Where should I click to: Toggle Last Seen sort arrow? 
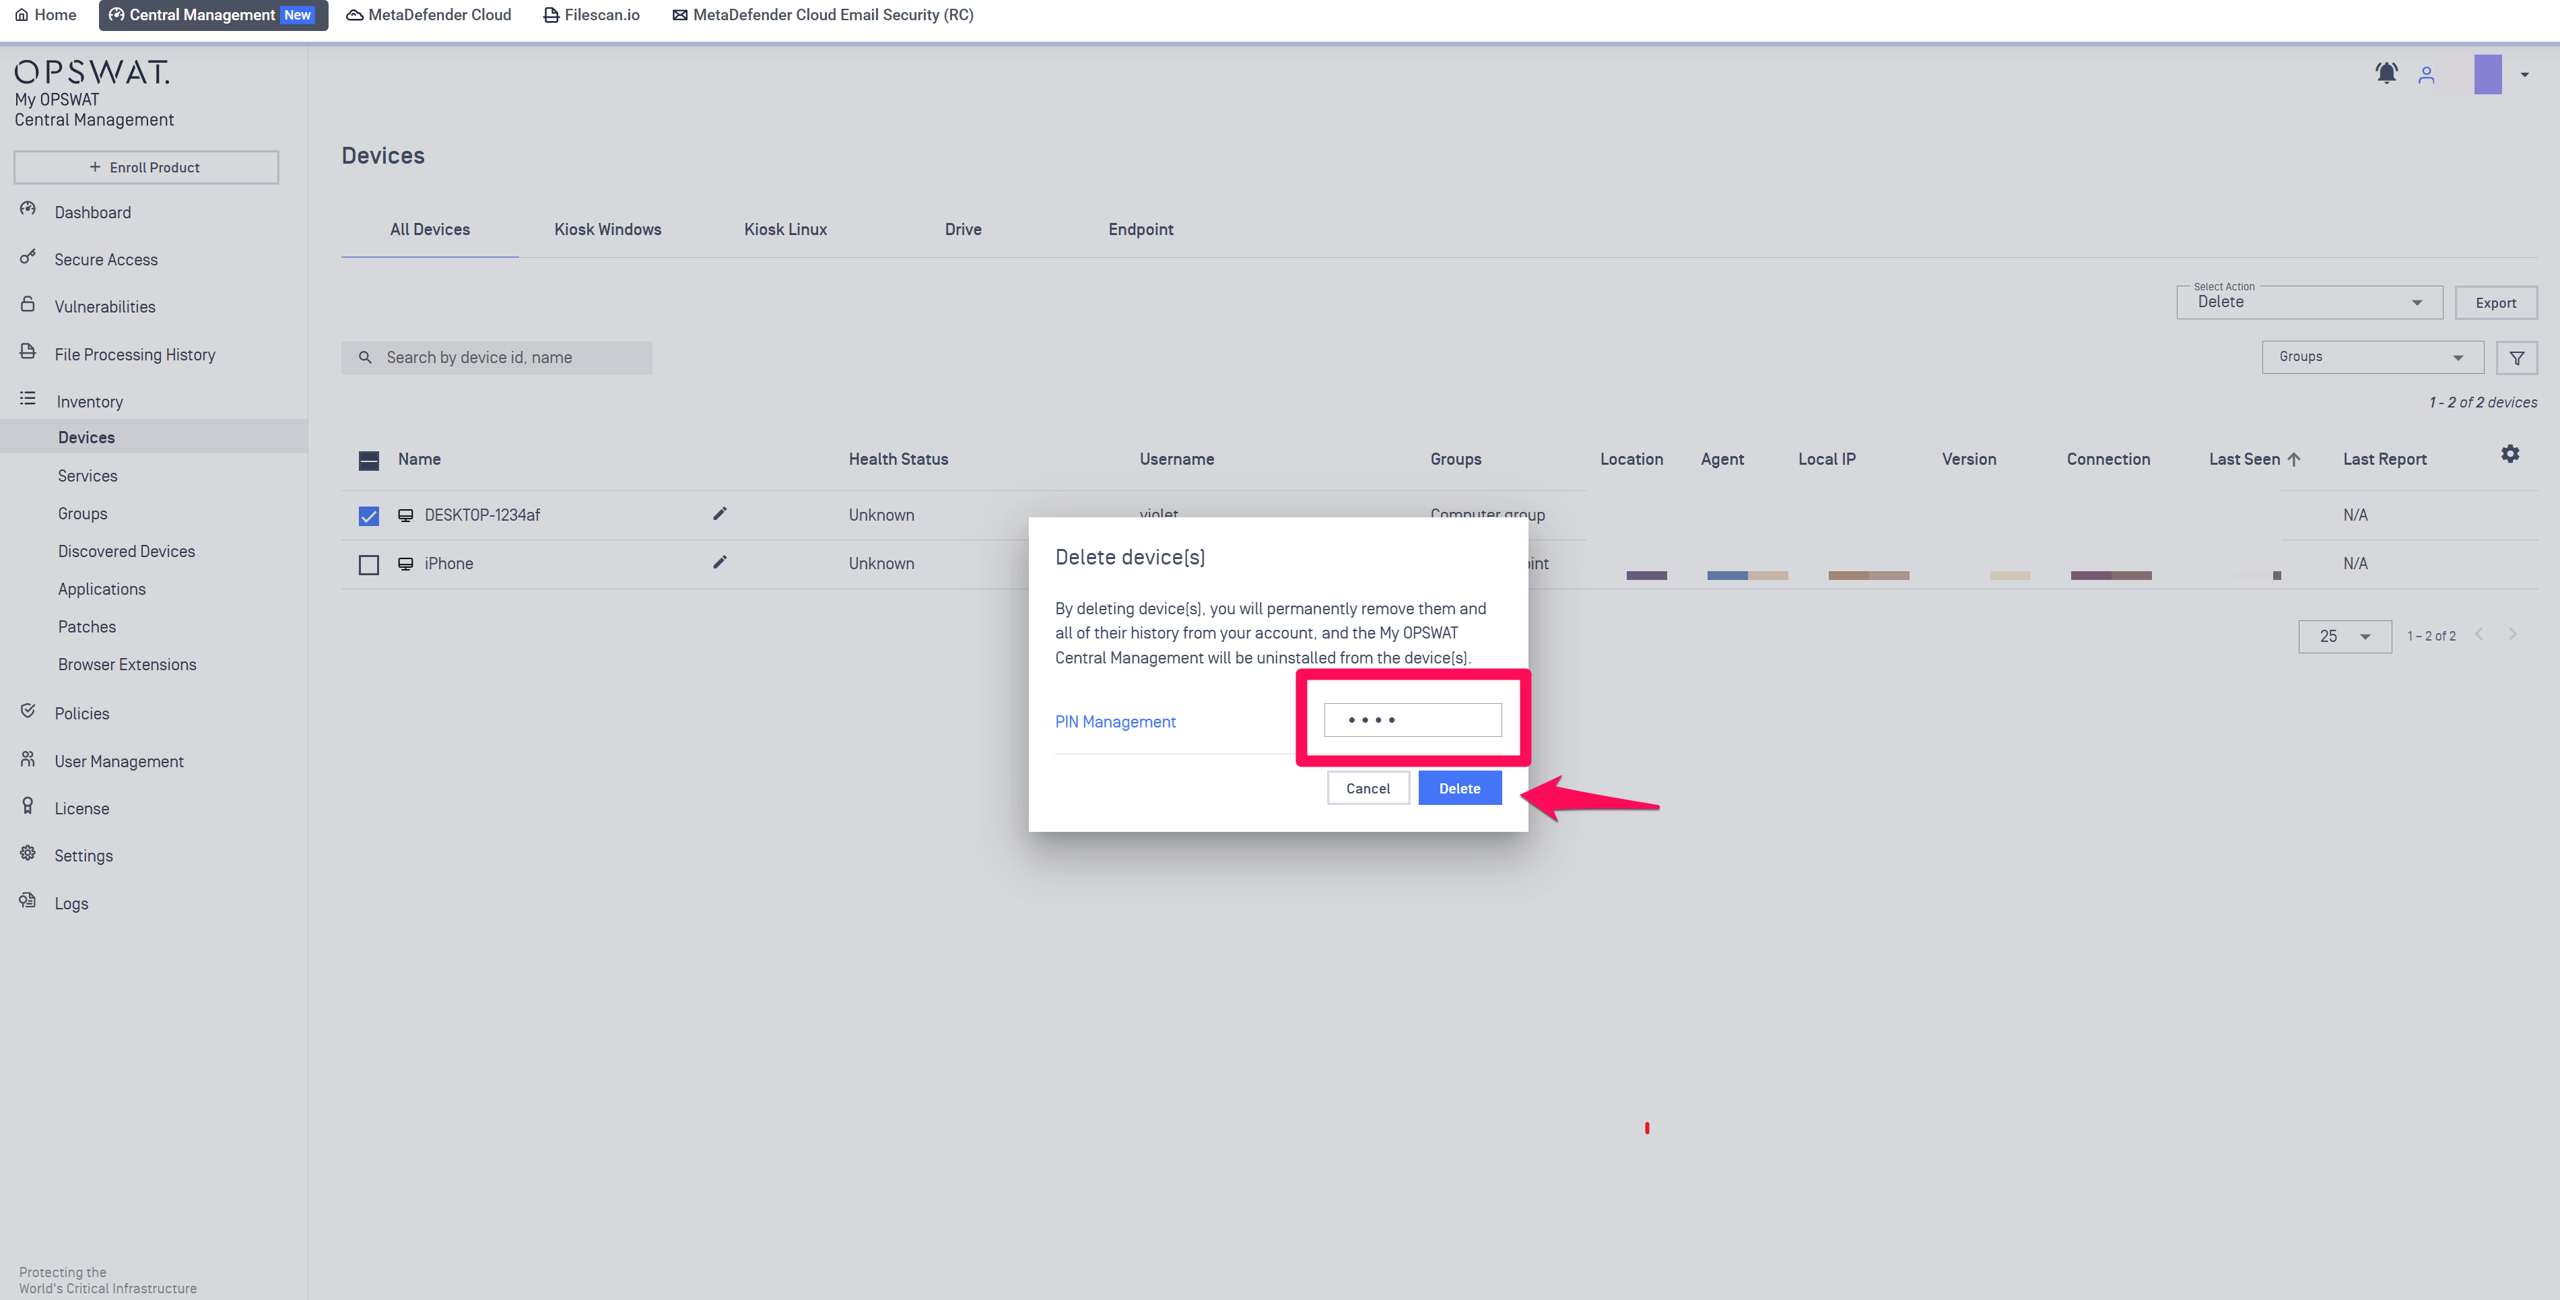point(2294,459)
